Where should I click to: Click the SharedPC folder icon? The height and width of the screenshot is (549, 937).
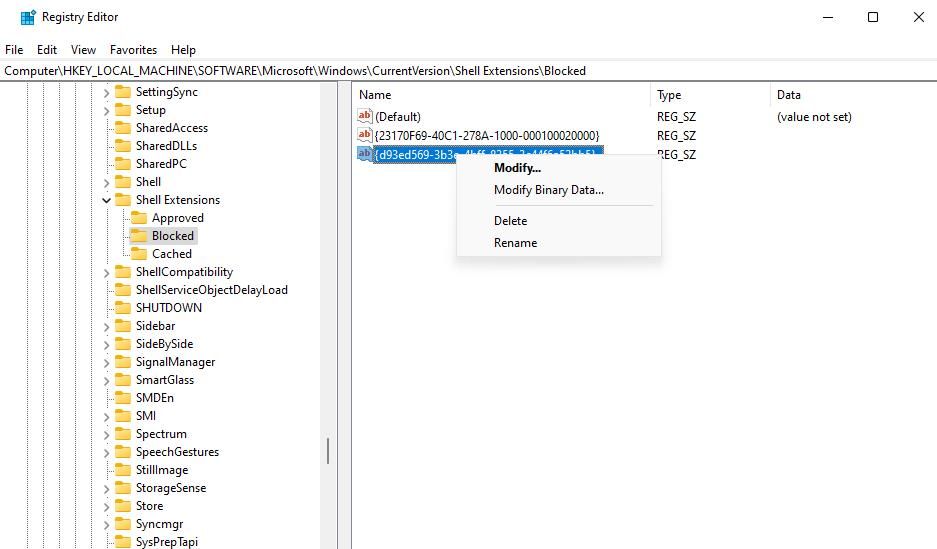pos(123,163)
